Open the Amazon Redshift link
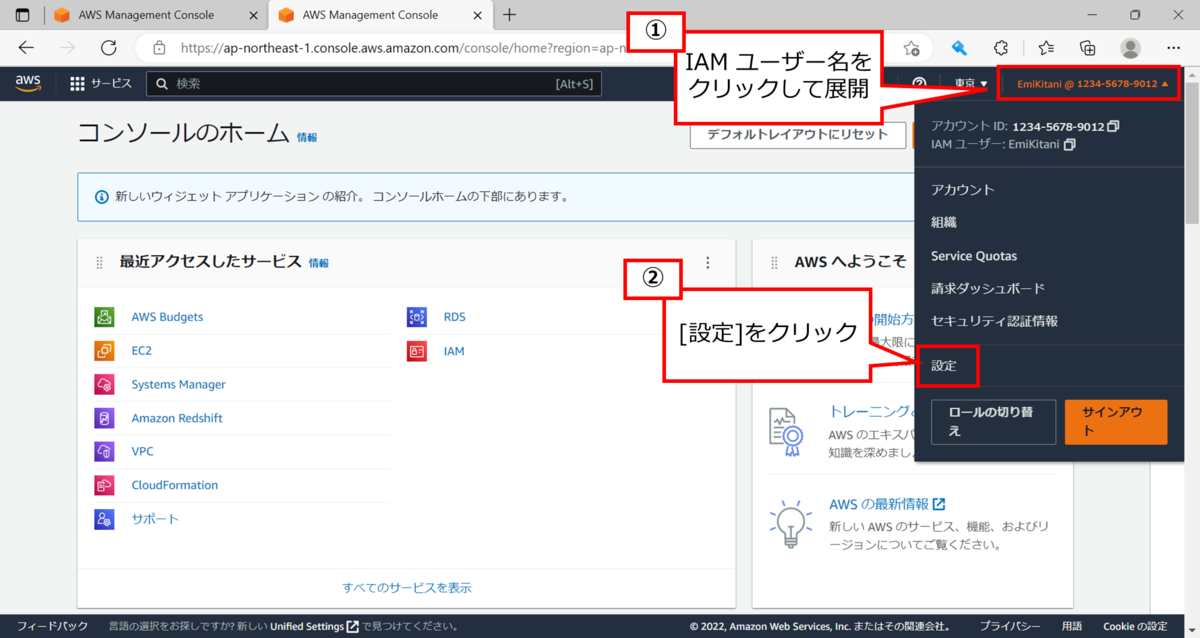1200x638 pixels. (x=177, y=418)
